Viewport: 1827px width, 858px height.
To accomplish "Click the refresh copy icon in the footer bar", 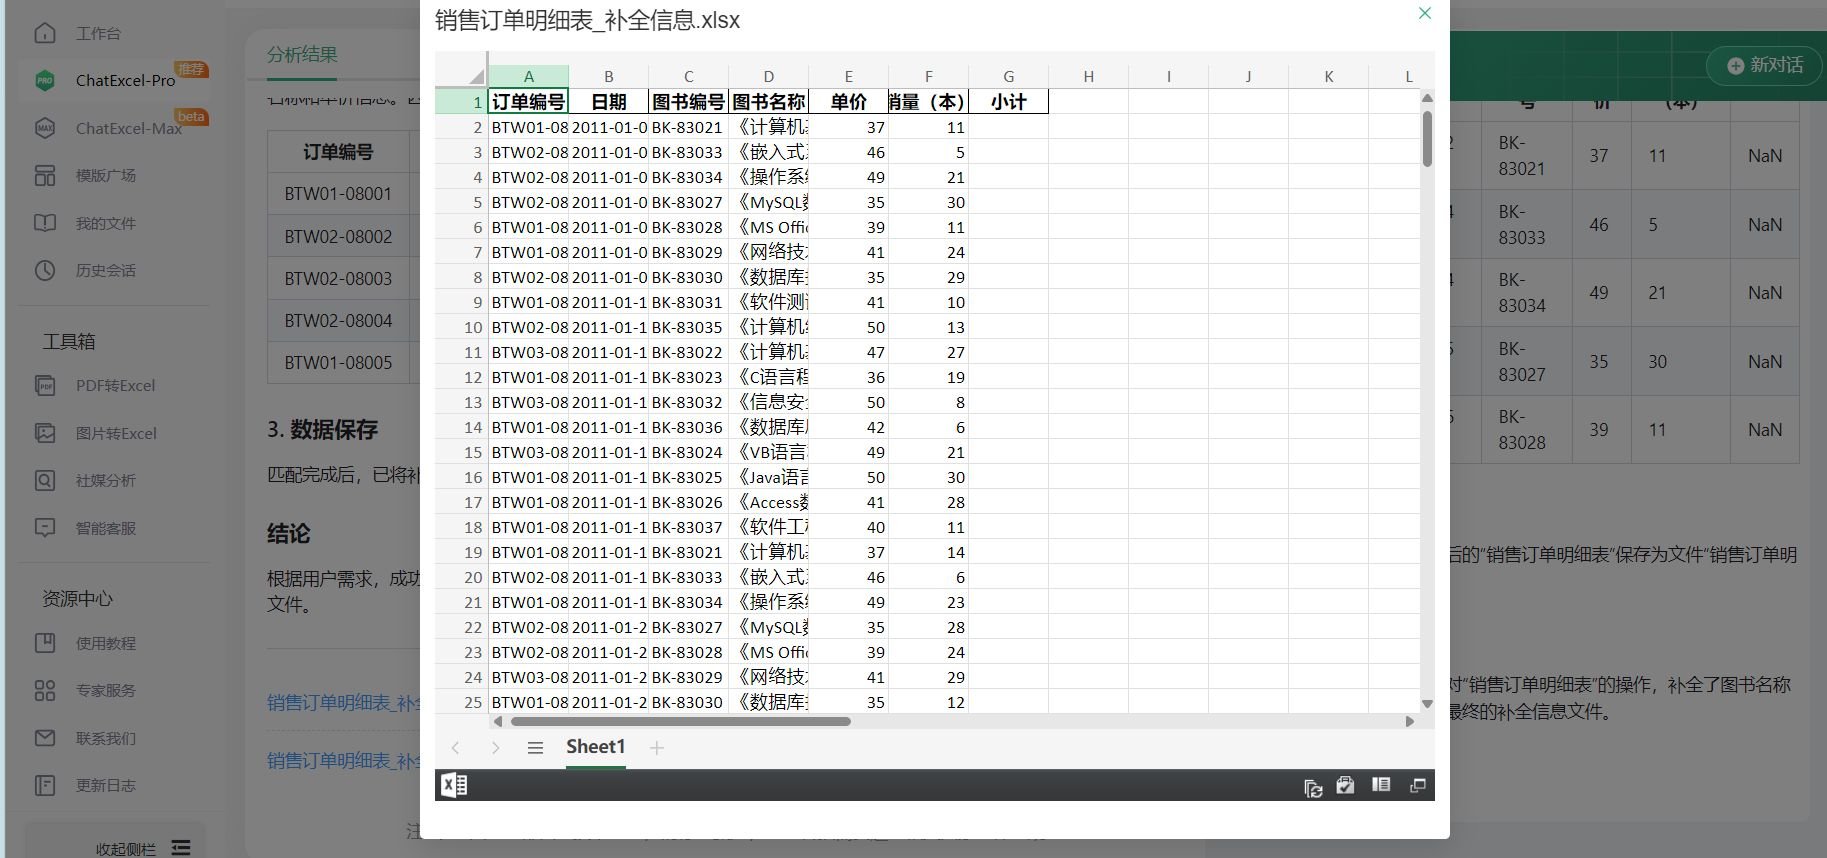I will (x=1313, y=788).
